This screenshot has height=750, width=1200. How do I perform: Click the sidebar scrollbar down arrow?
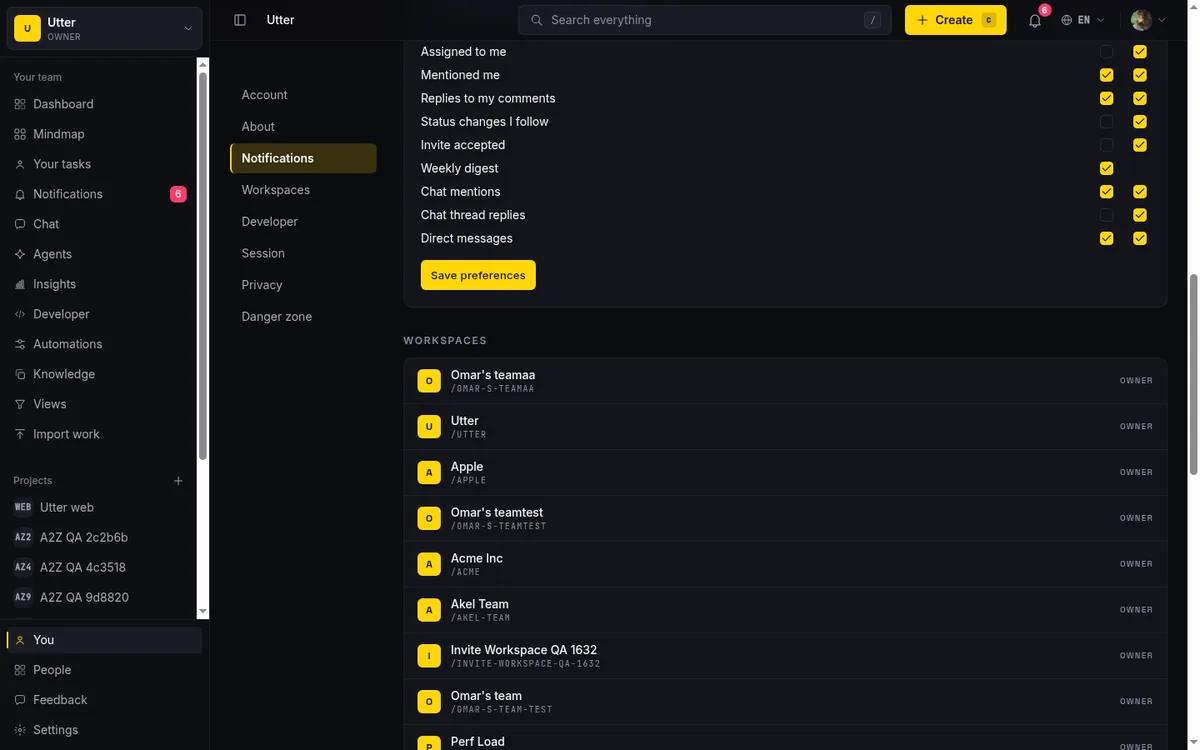coord(203,611)
